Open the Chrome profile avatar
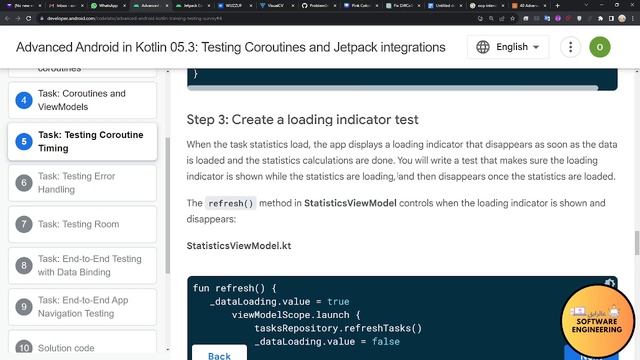 click(x=622, y=18)
